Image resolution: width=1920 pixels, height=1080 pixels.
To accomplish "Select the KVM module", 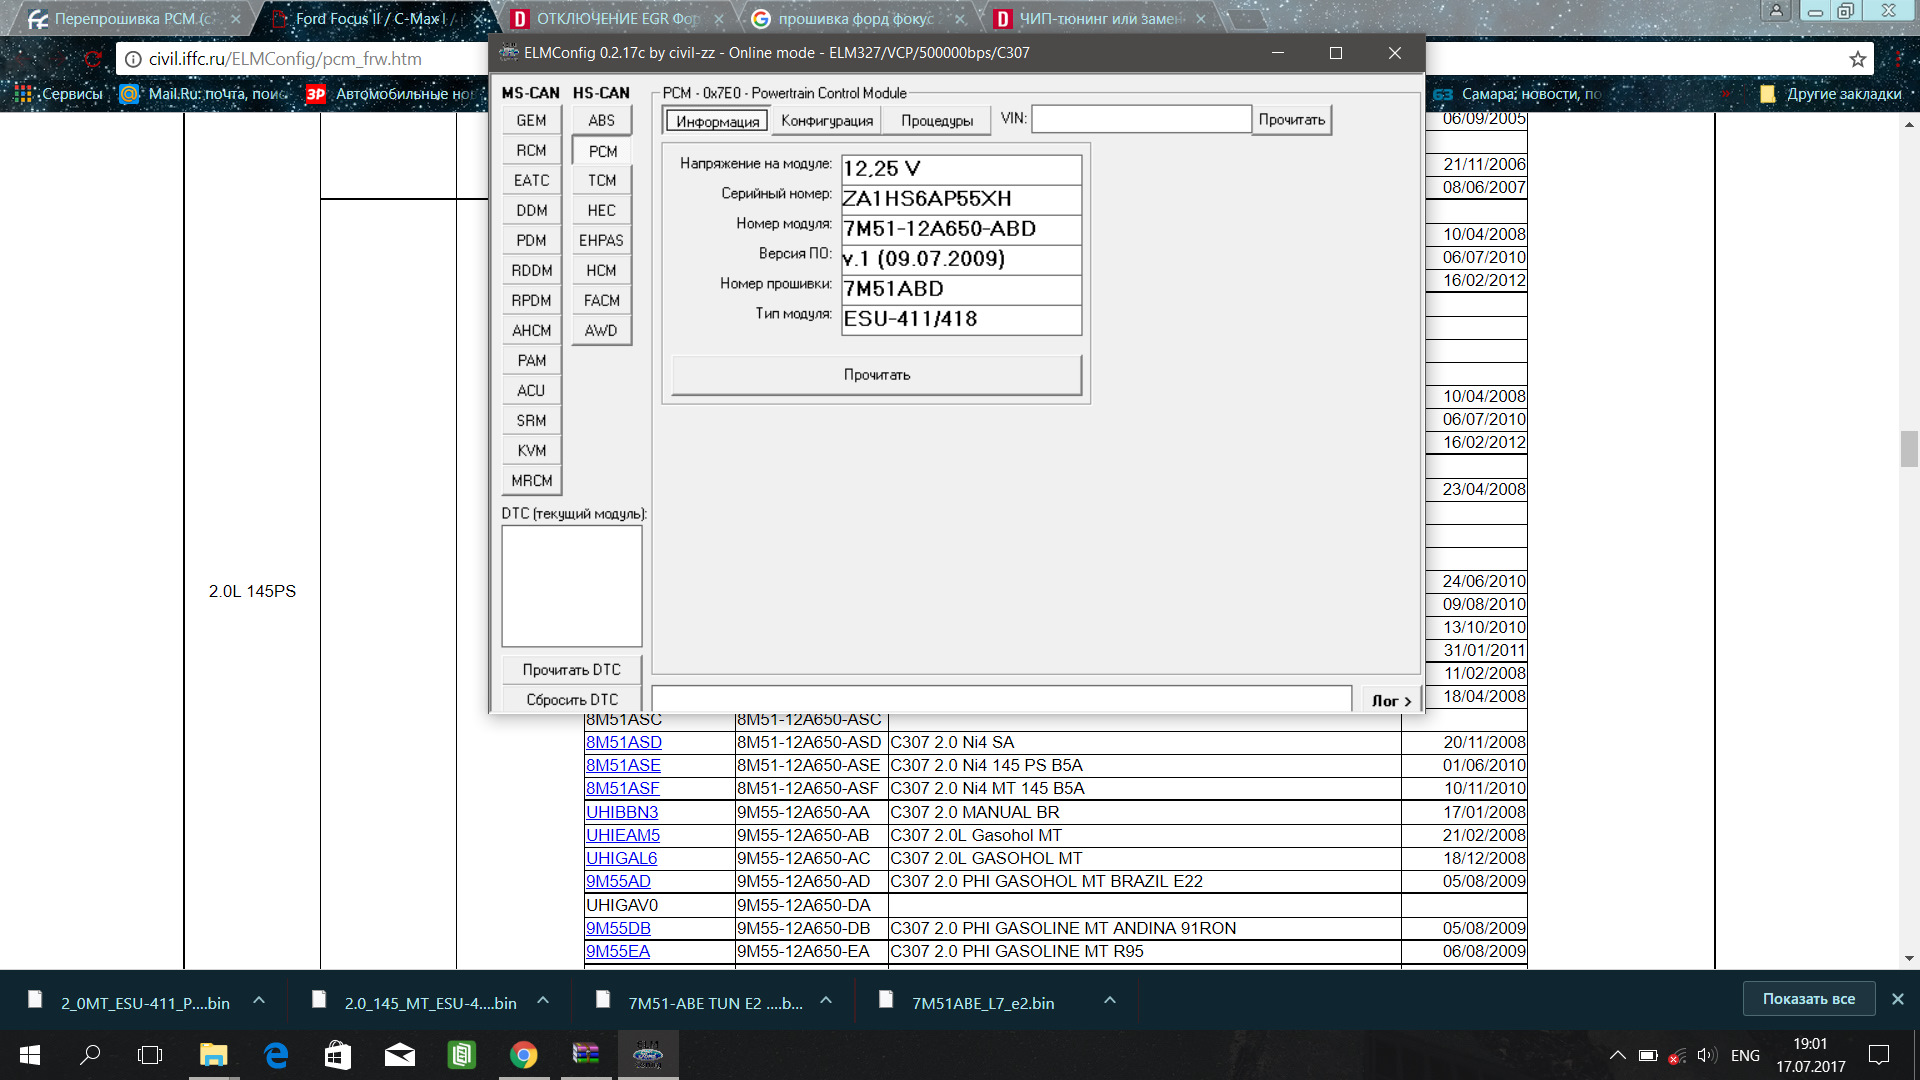I will [531, 450].
